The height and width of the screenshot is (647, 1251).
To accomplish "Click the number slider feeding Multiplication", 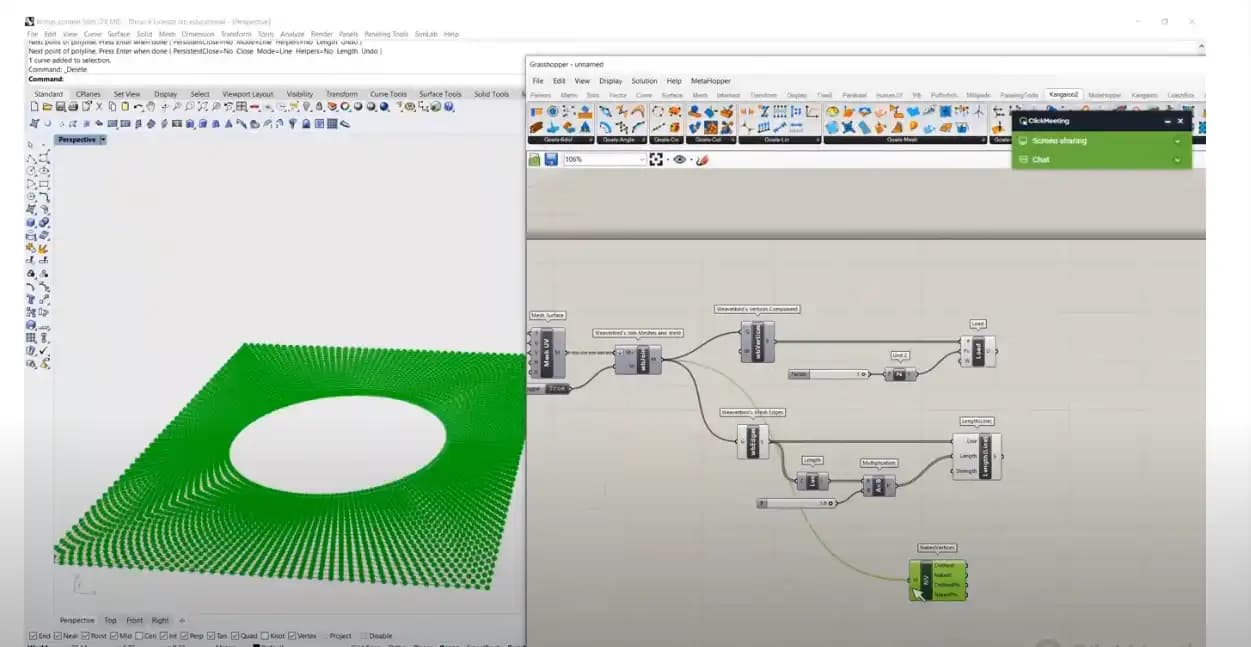I will coord(797,503).
